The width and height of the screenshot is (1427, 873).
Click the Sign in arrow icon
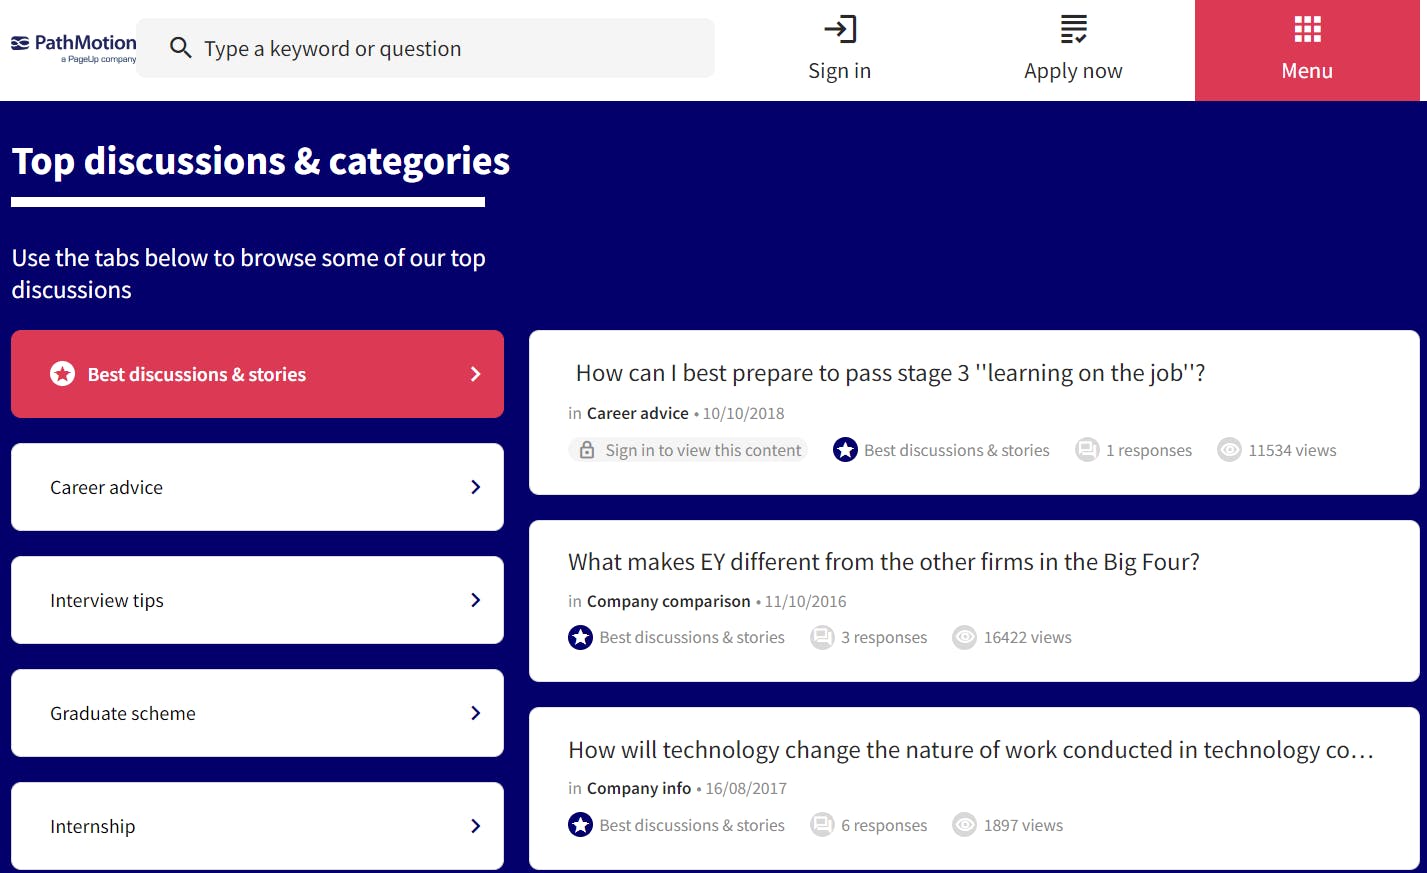click(x=839, y=29)
